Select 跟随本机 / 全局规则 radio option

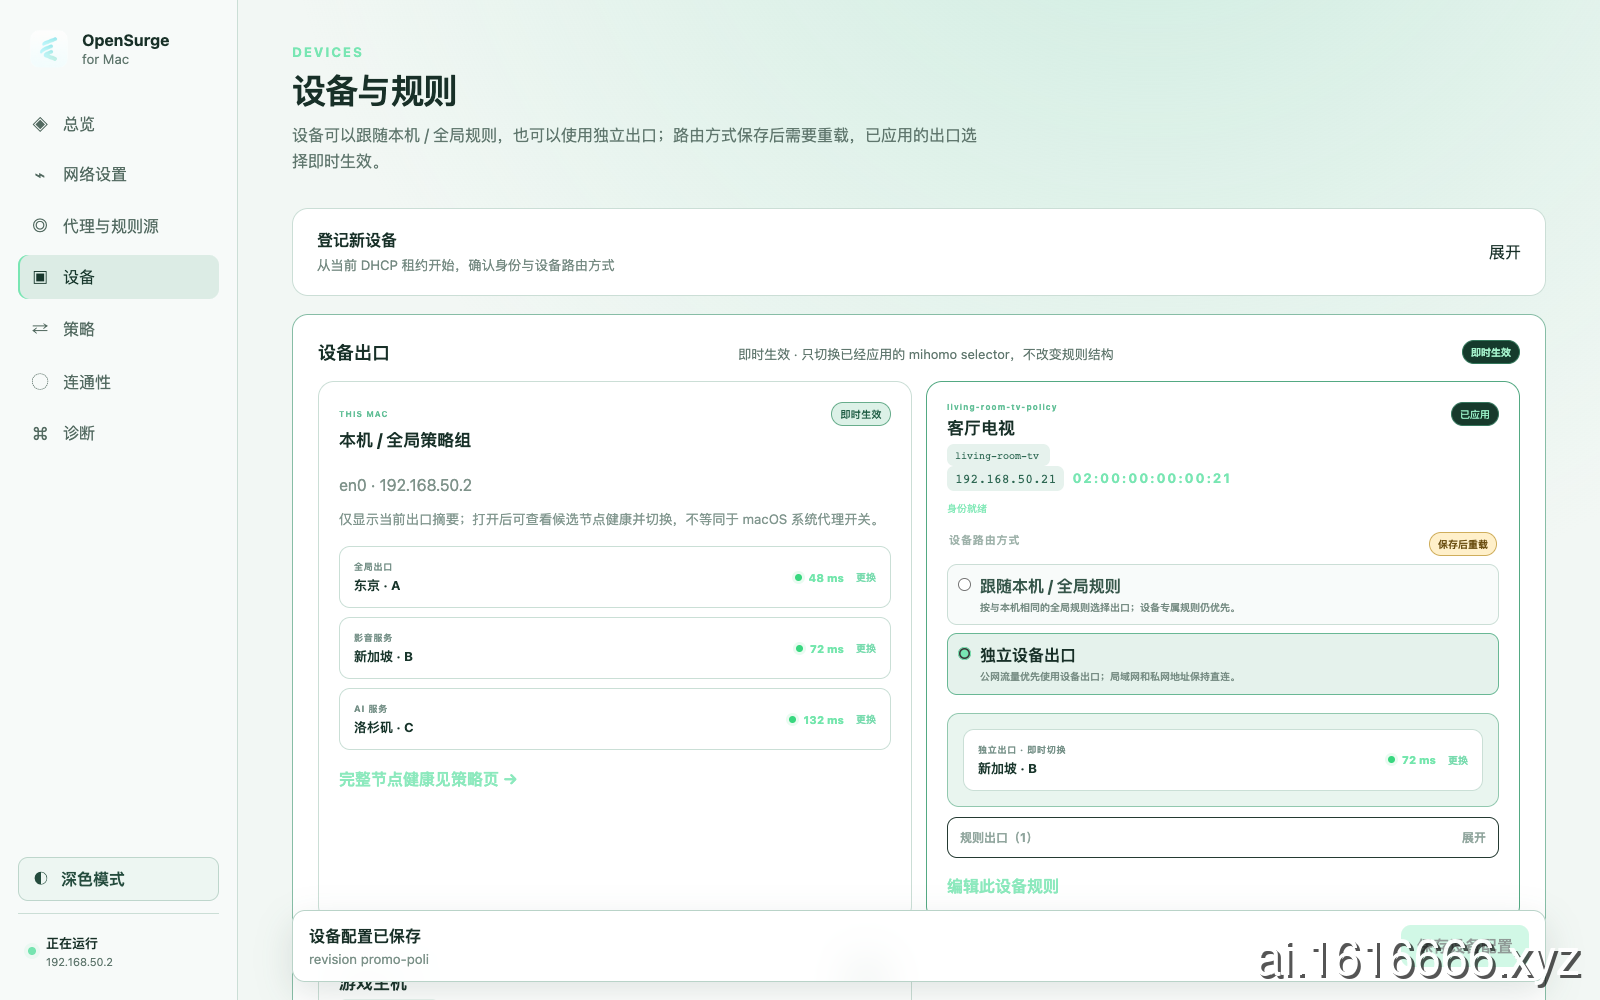tap(964, 585)
